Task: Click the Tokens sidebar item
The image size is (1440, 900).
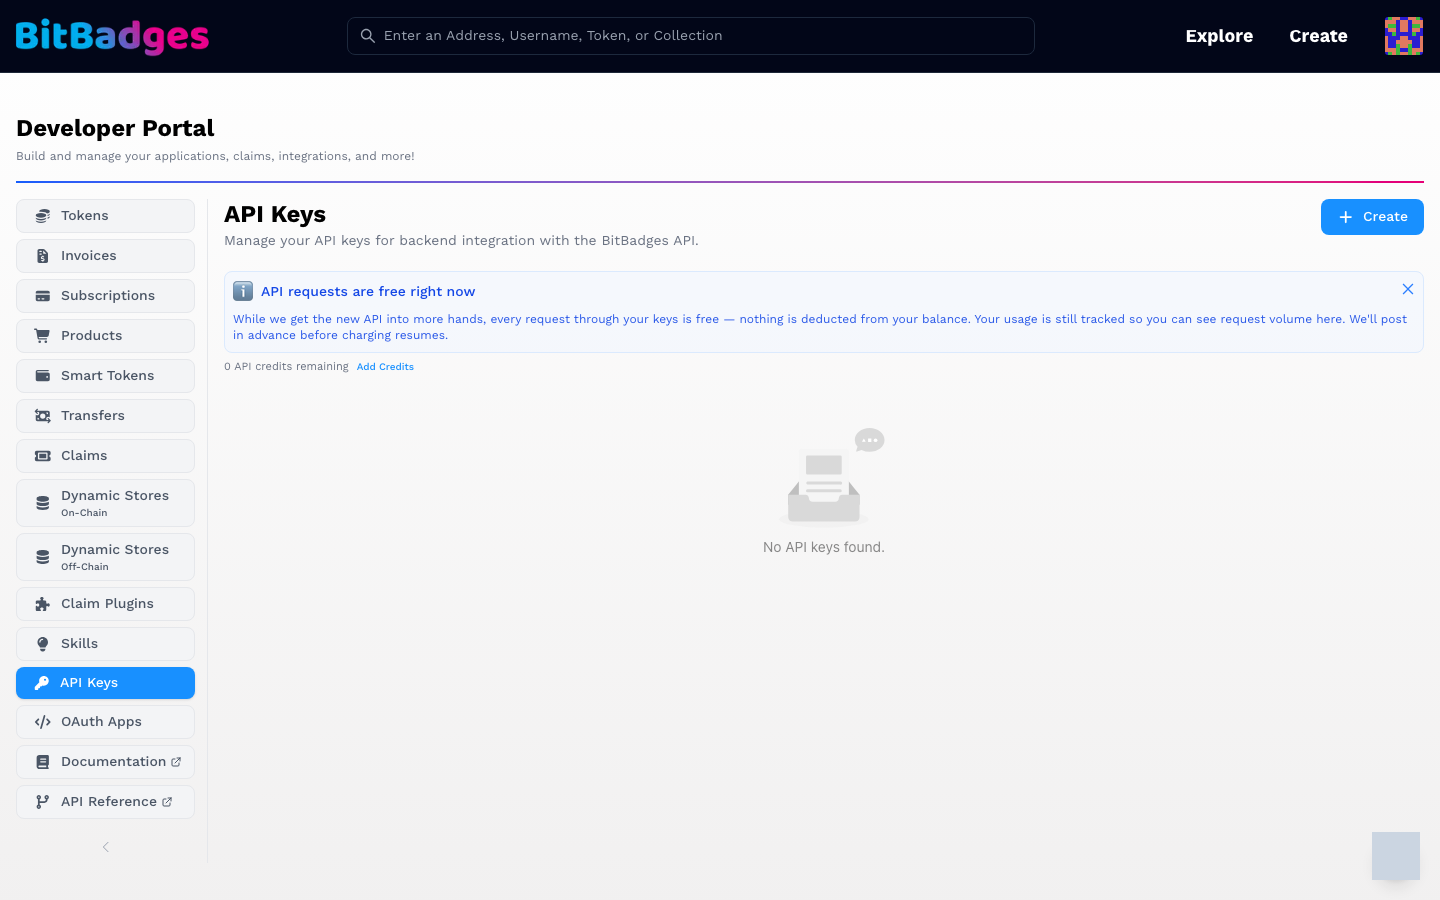Action: pos(105,216)
